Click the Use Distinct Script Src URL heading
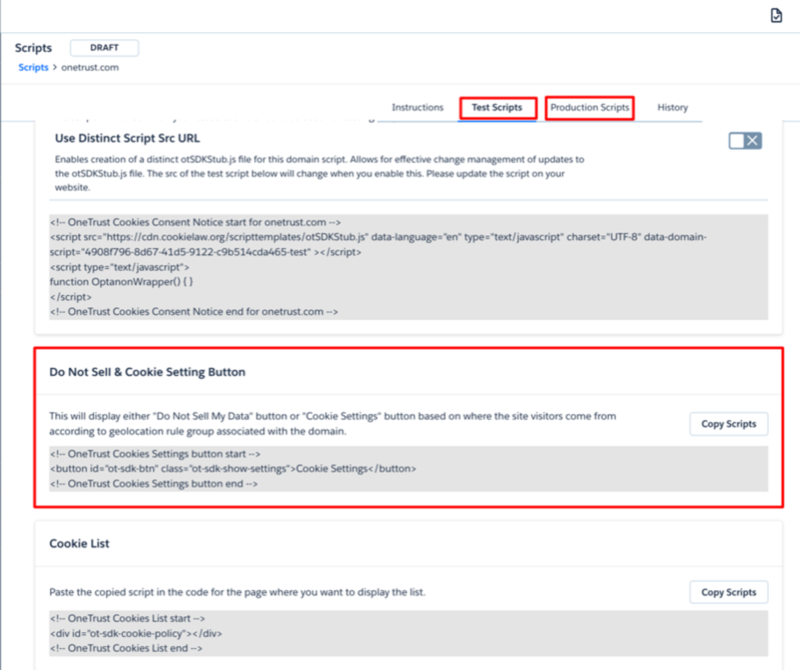The height and width of the screenshot is (670, 800). point(130,138)
